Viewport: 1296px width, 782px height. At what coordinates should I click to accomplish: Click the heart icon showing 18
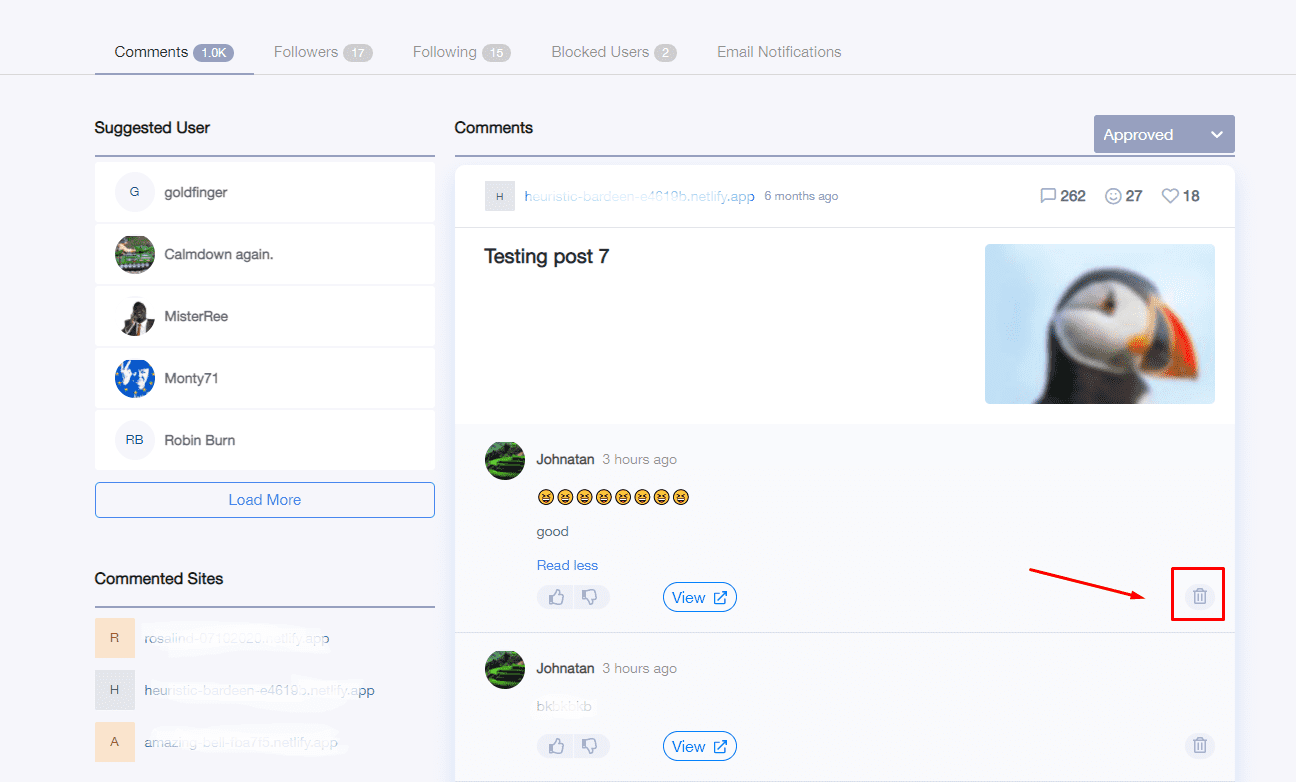[1170, 196]
